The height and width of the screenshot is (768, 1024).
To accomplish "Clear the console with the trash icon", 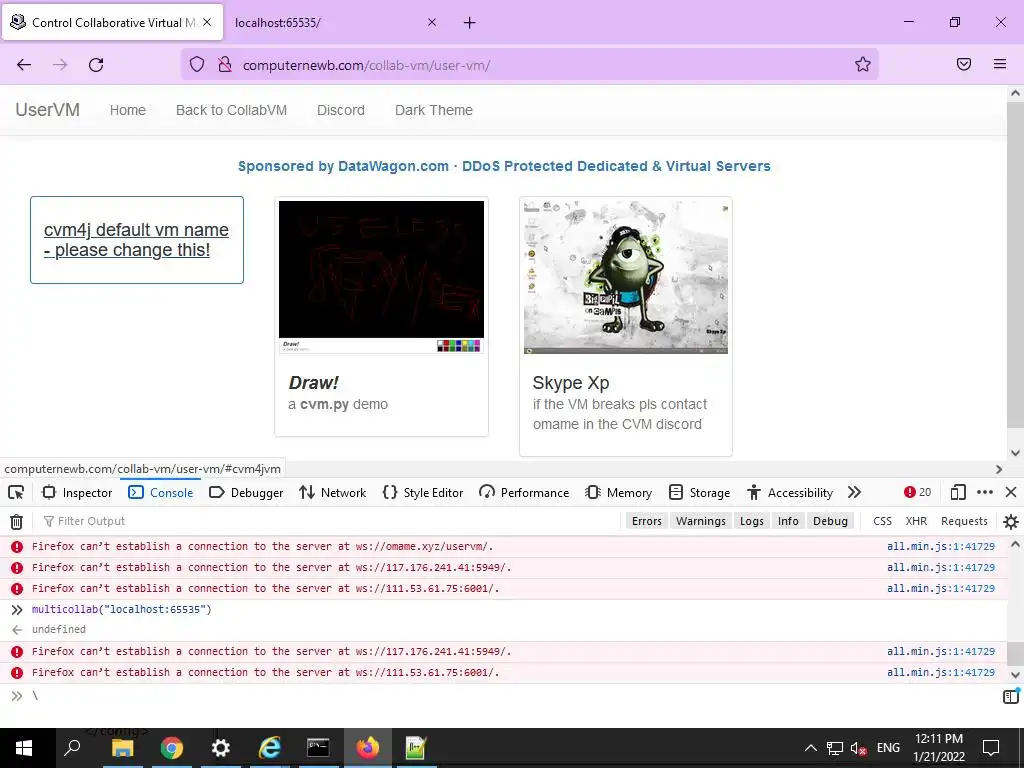I will 16,521.
